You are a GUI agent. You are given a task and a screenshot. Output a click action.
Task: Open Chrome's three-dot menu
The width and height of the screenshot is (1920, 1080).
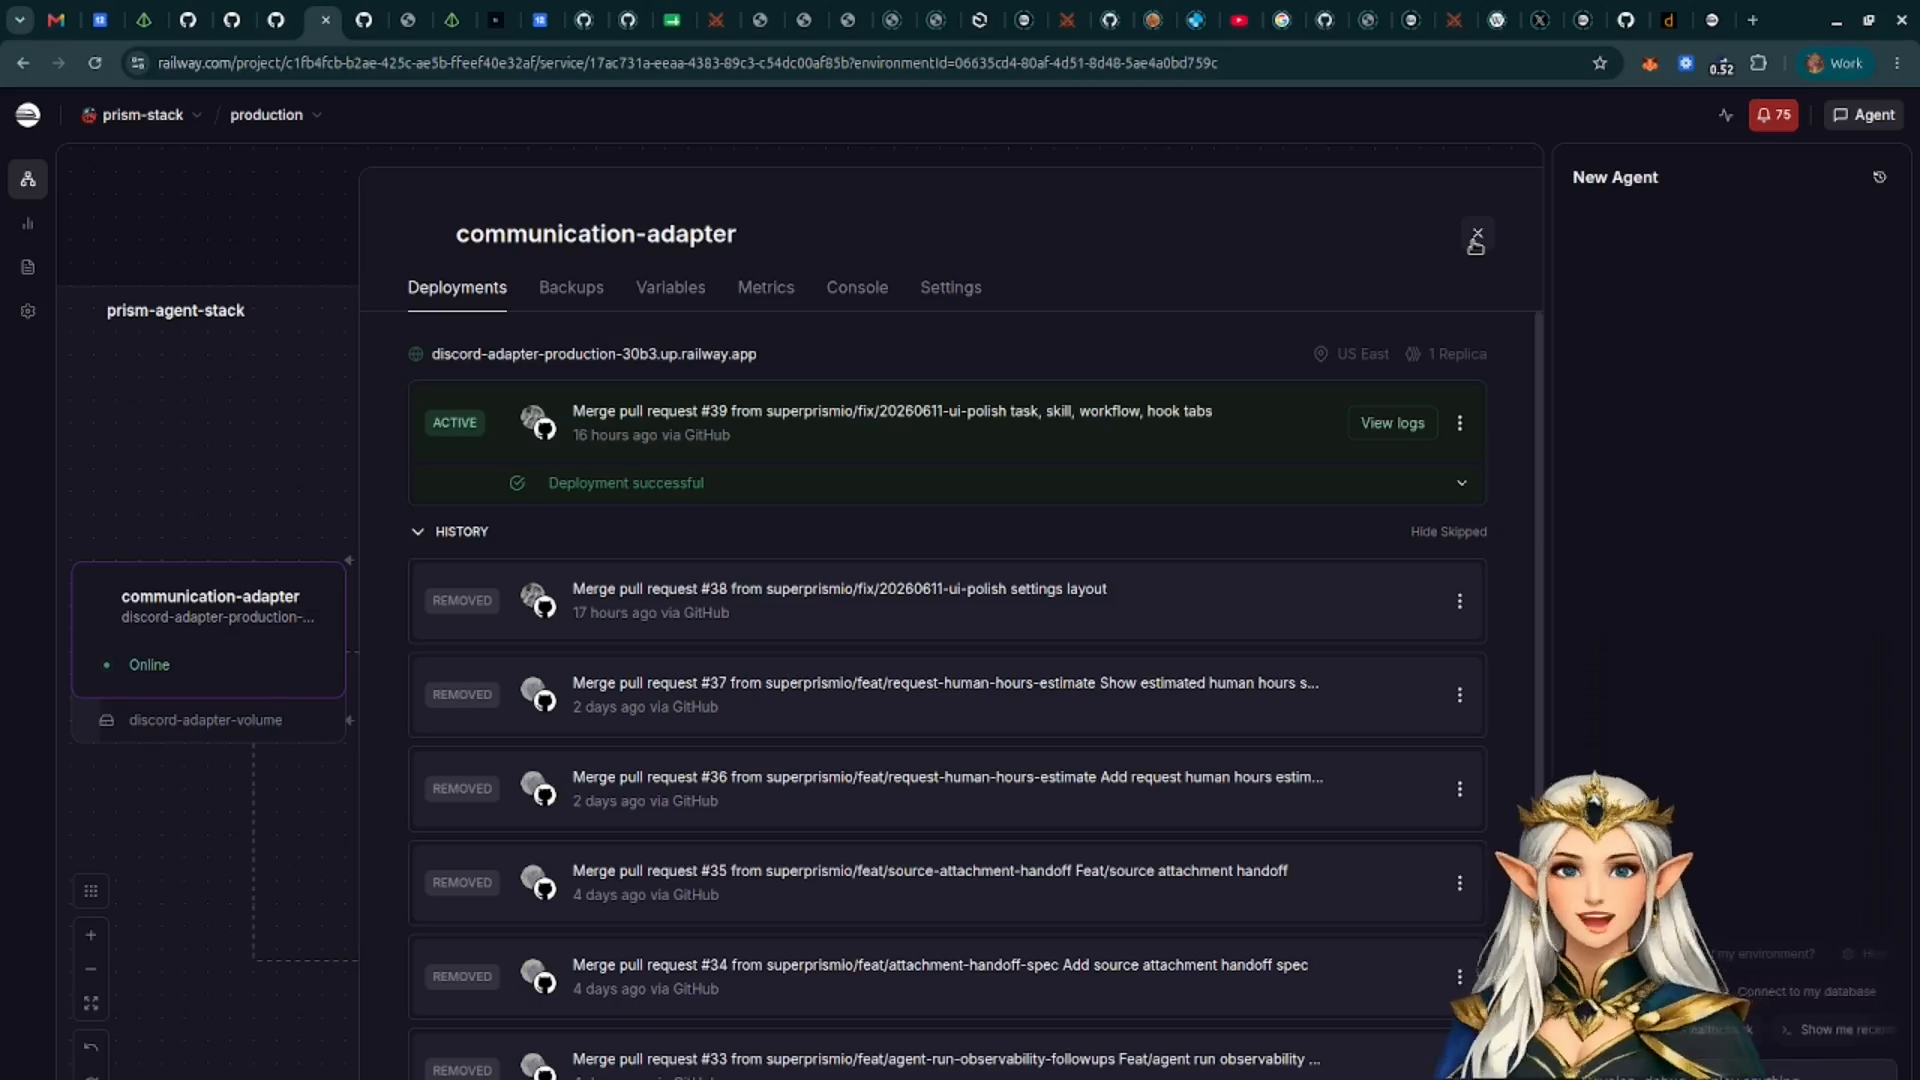(x=1897, y=63)
